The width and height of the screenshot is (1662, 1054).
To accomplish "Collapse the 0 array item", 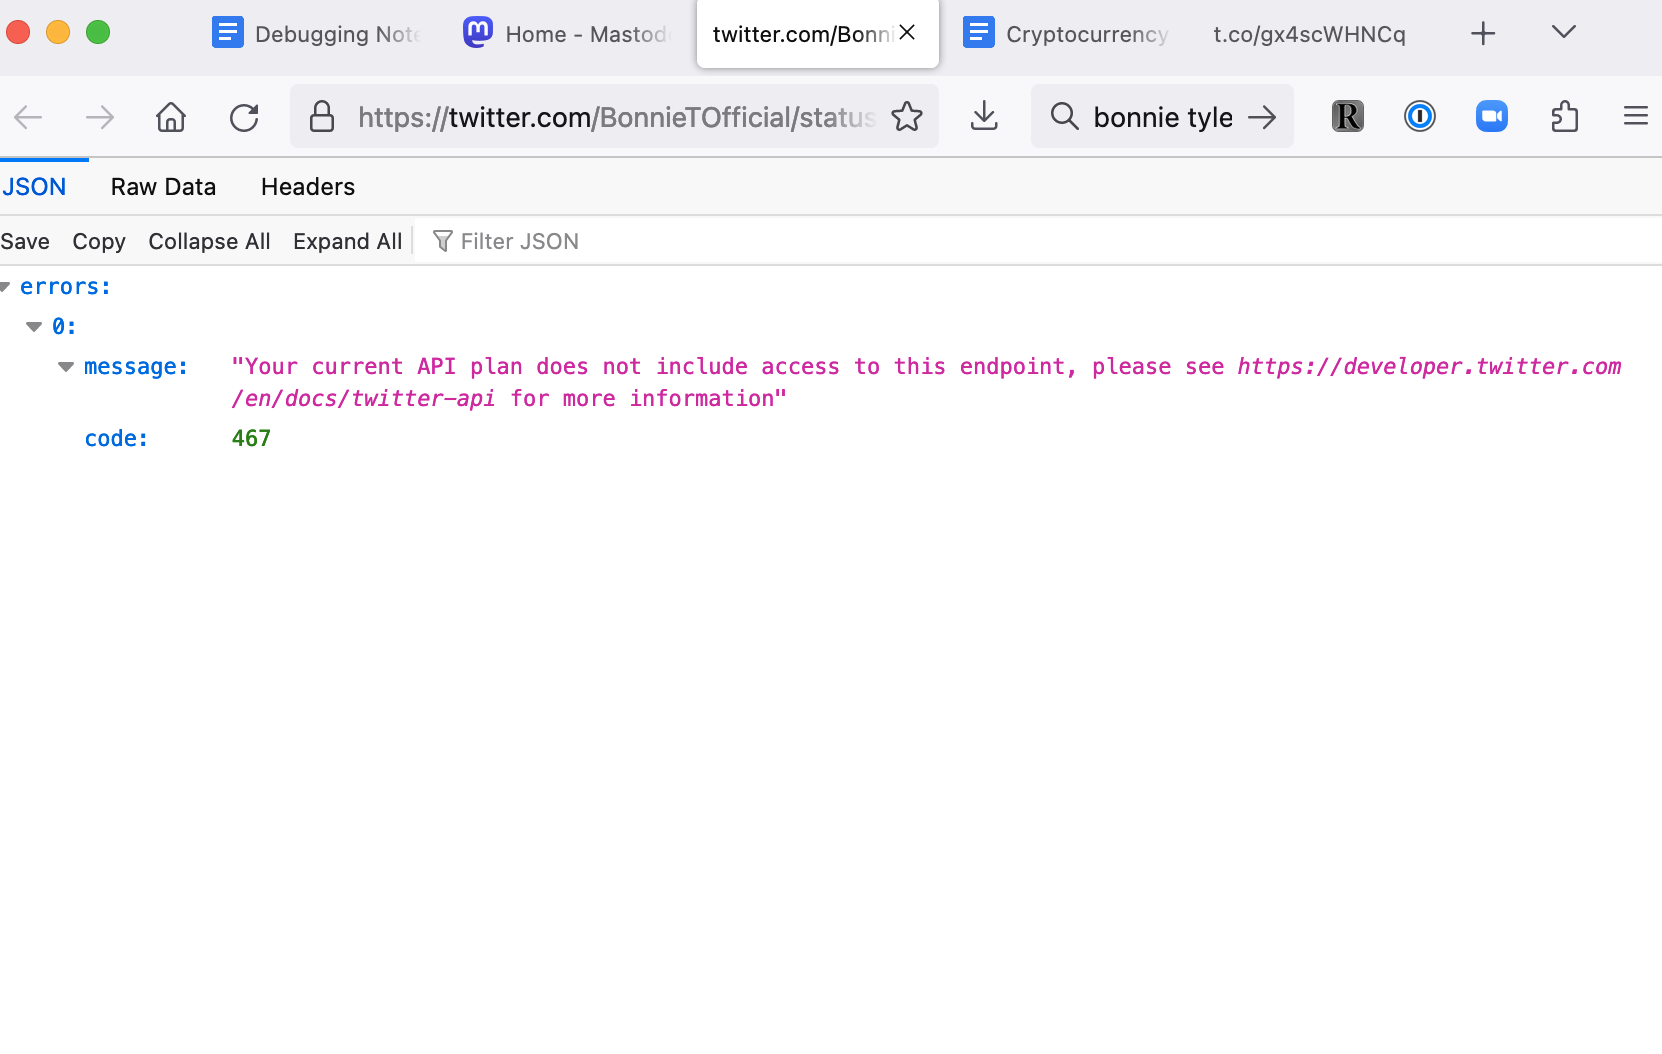I will coord(34,327).
